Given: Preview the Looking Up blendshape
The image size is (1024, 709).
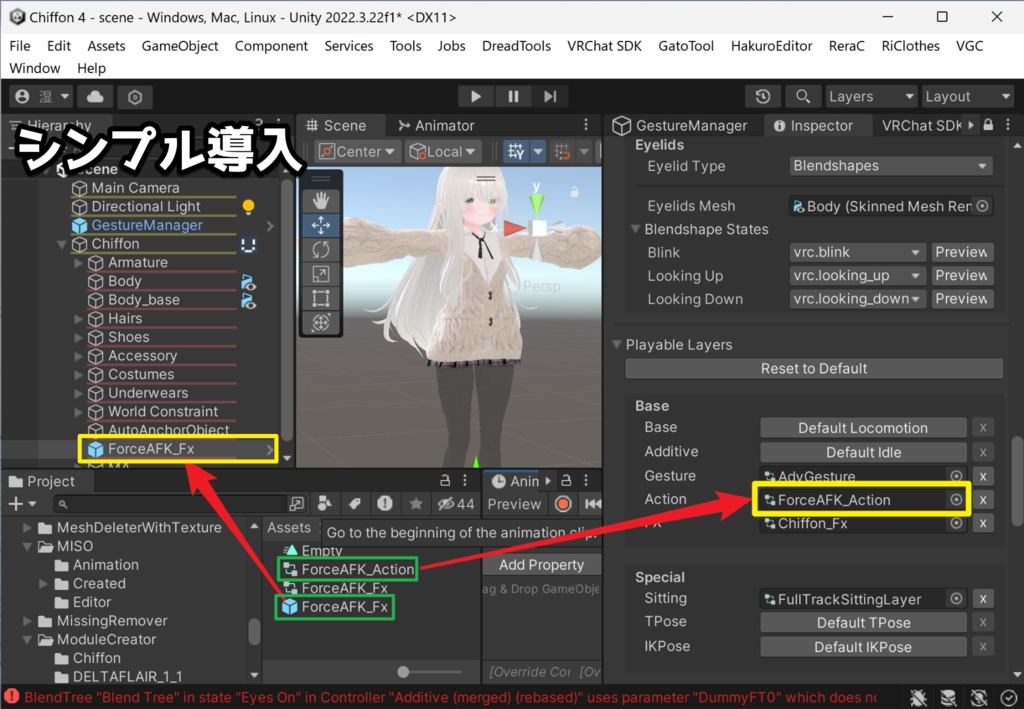Looking at the screenshot, I should tap(961, 275).
